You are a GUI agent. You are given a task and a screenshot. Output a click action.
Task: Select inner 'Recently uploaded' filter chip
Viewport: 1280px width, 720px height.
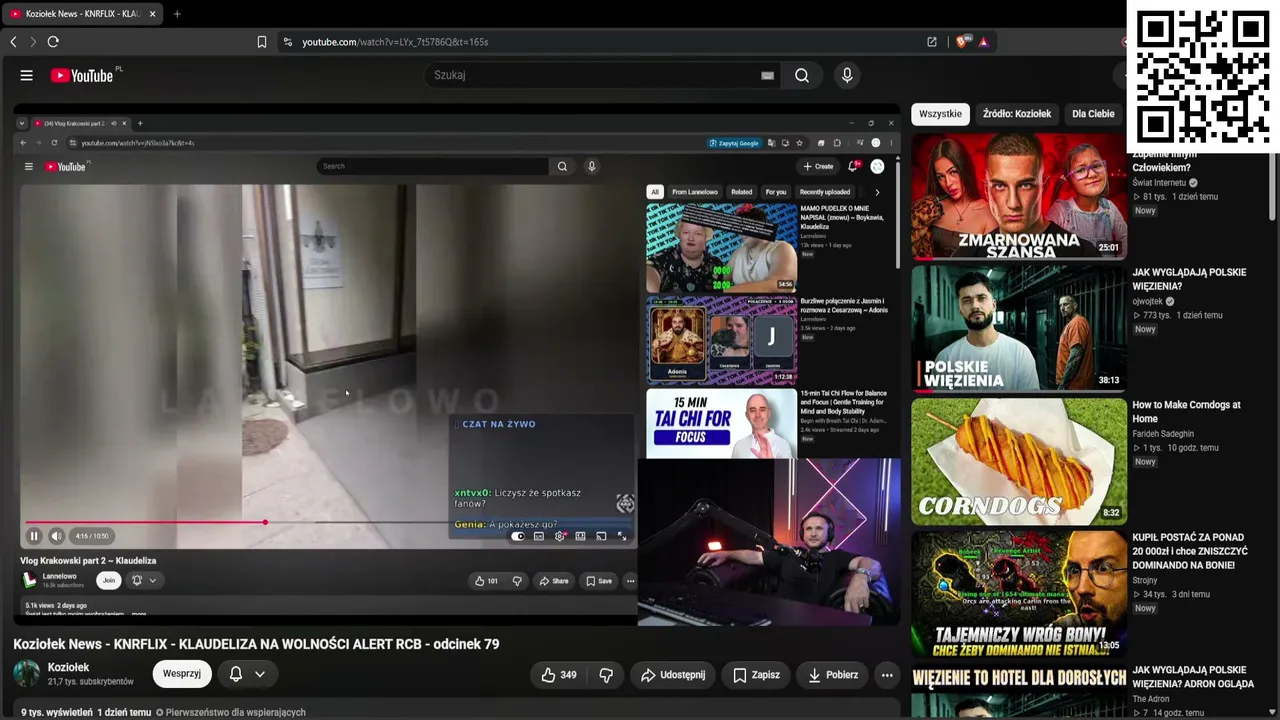point(825,192)
